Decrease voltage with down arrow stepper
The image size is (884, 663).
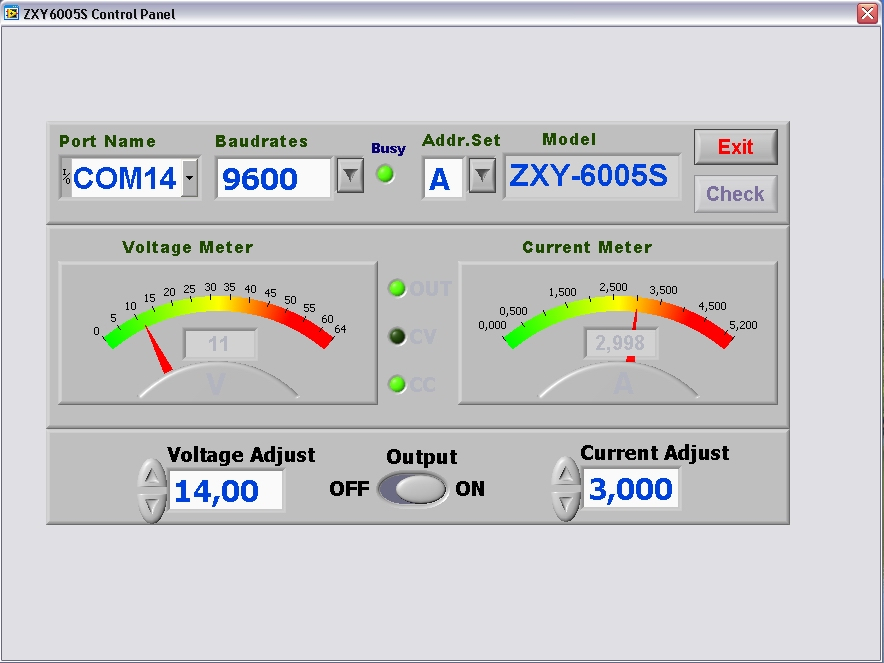pyautogui.click(x=150, y=506)
